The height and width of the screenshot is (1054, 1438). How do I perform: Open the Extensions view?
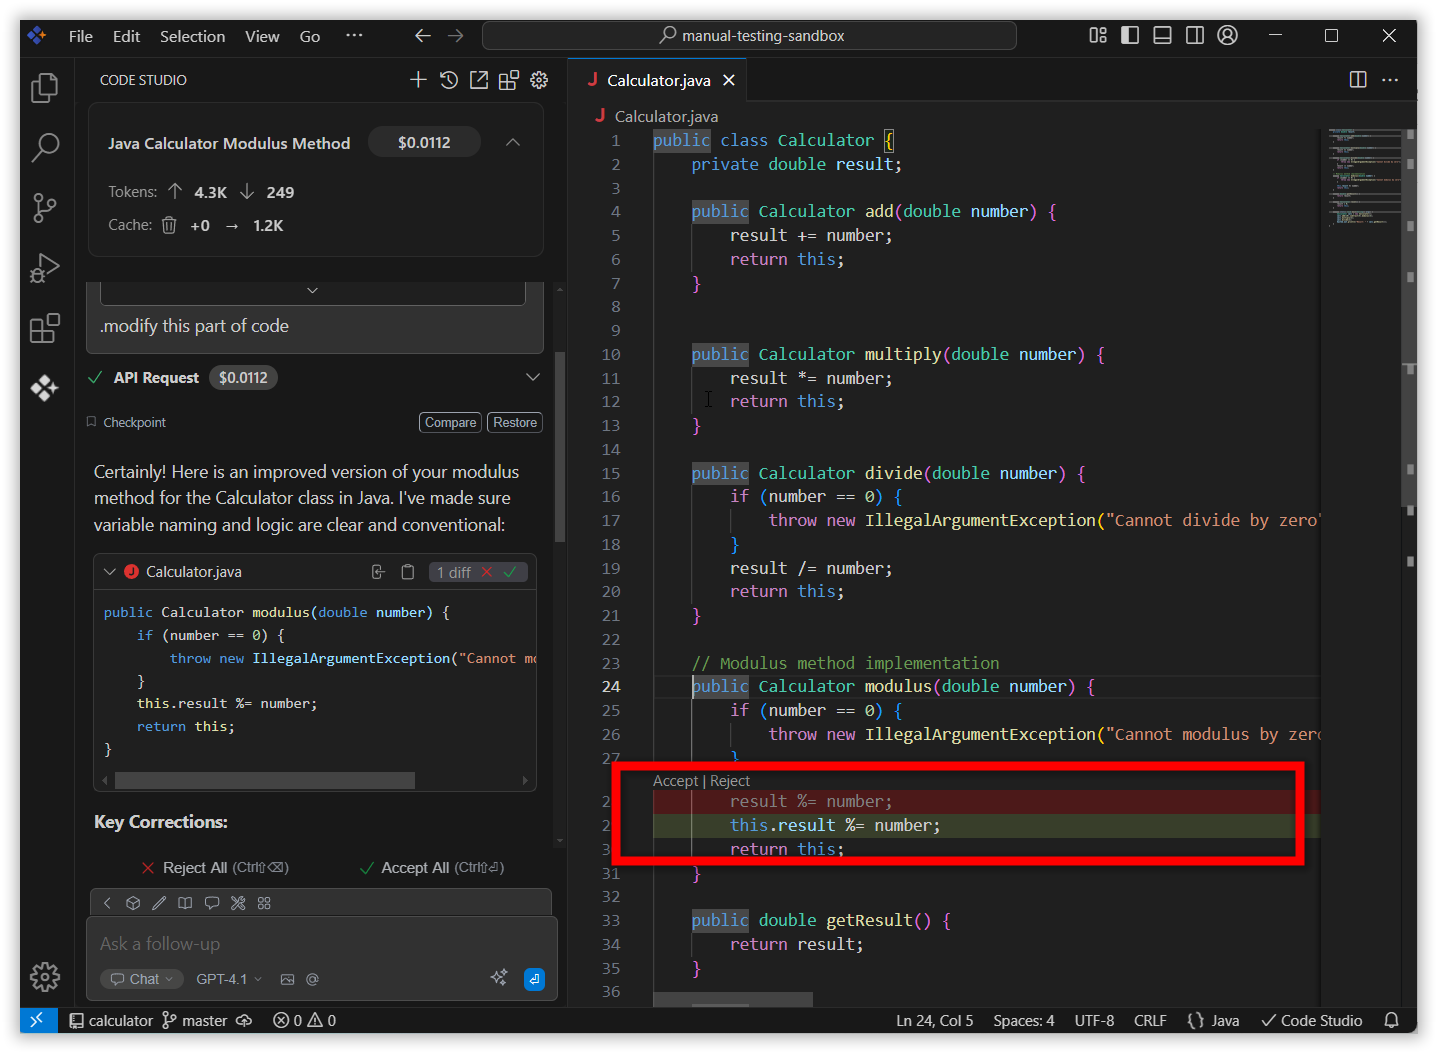point(45,328)
